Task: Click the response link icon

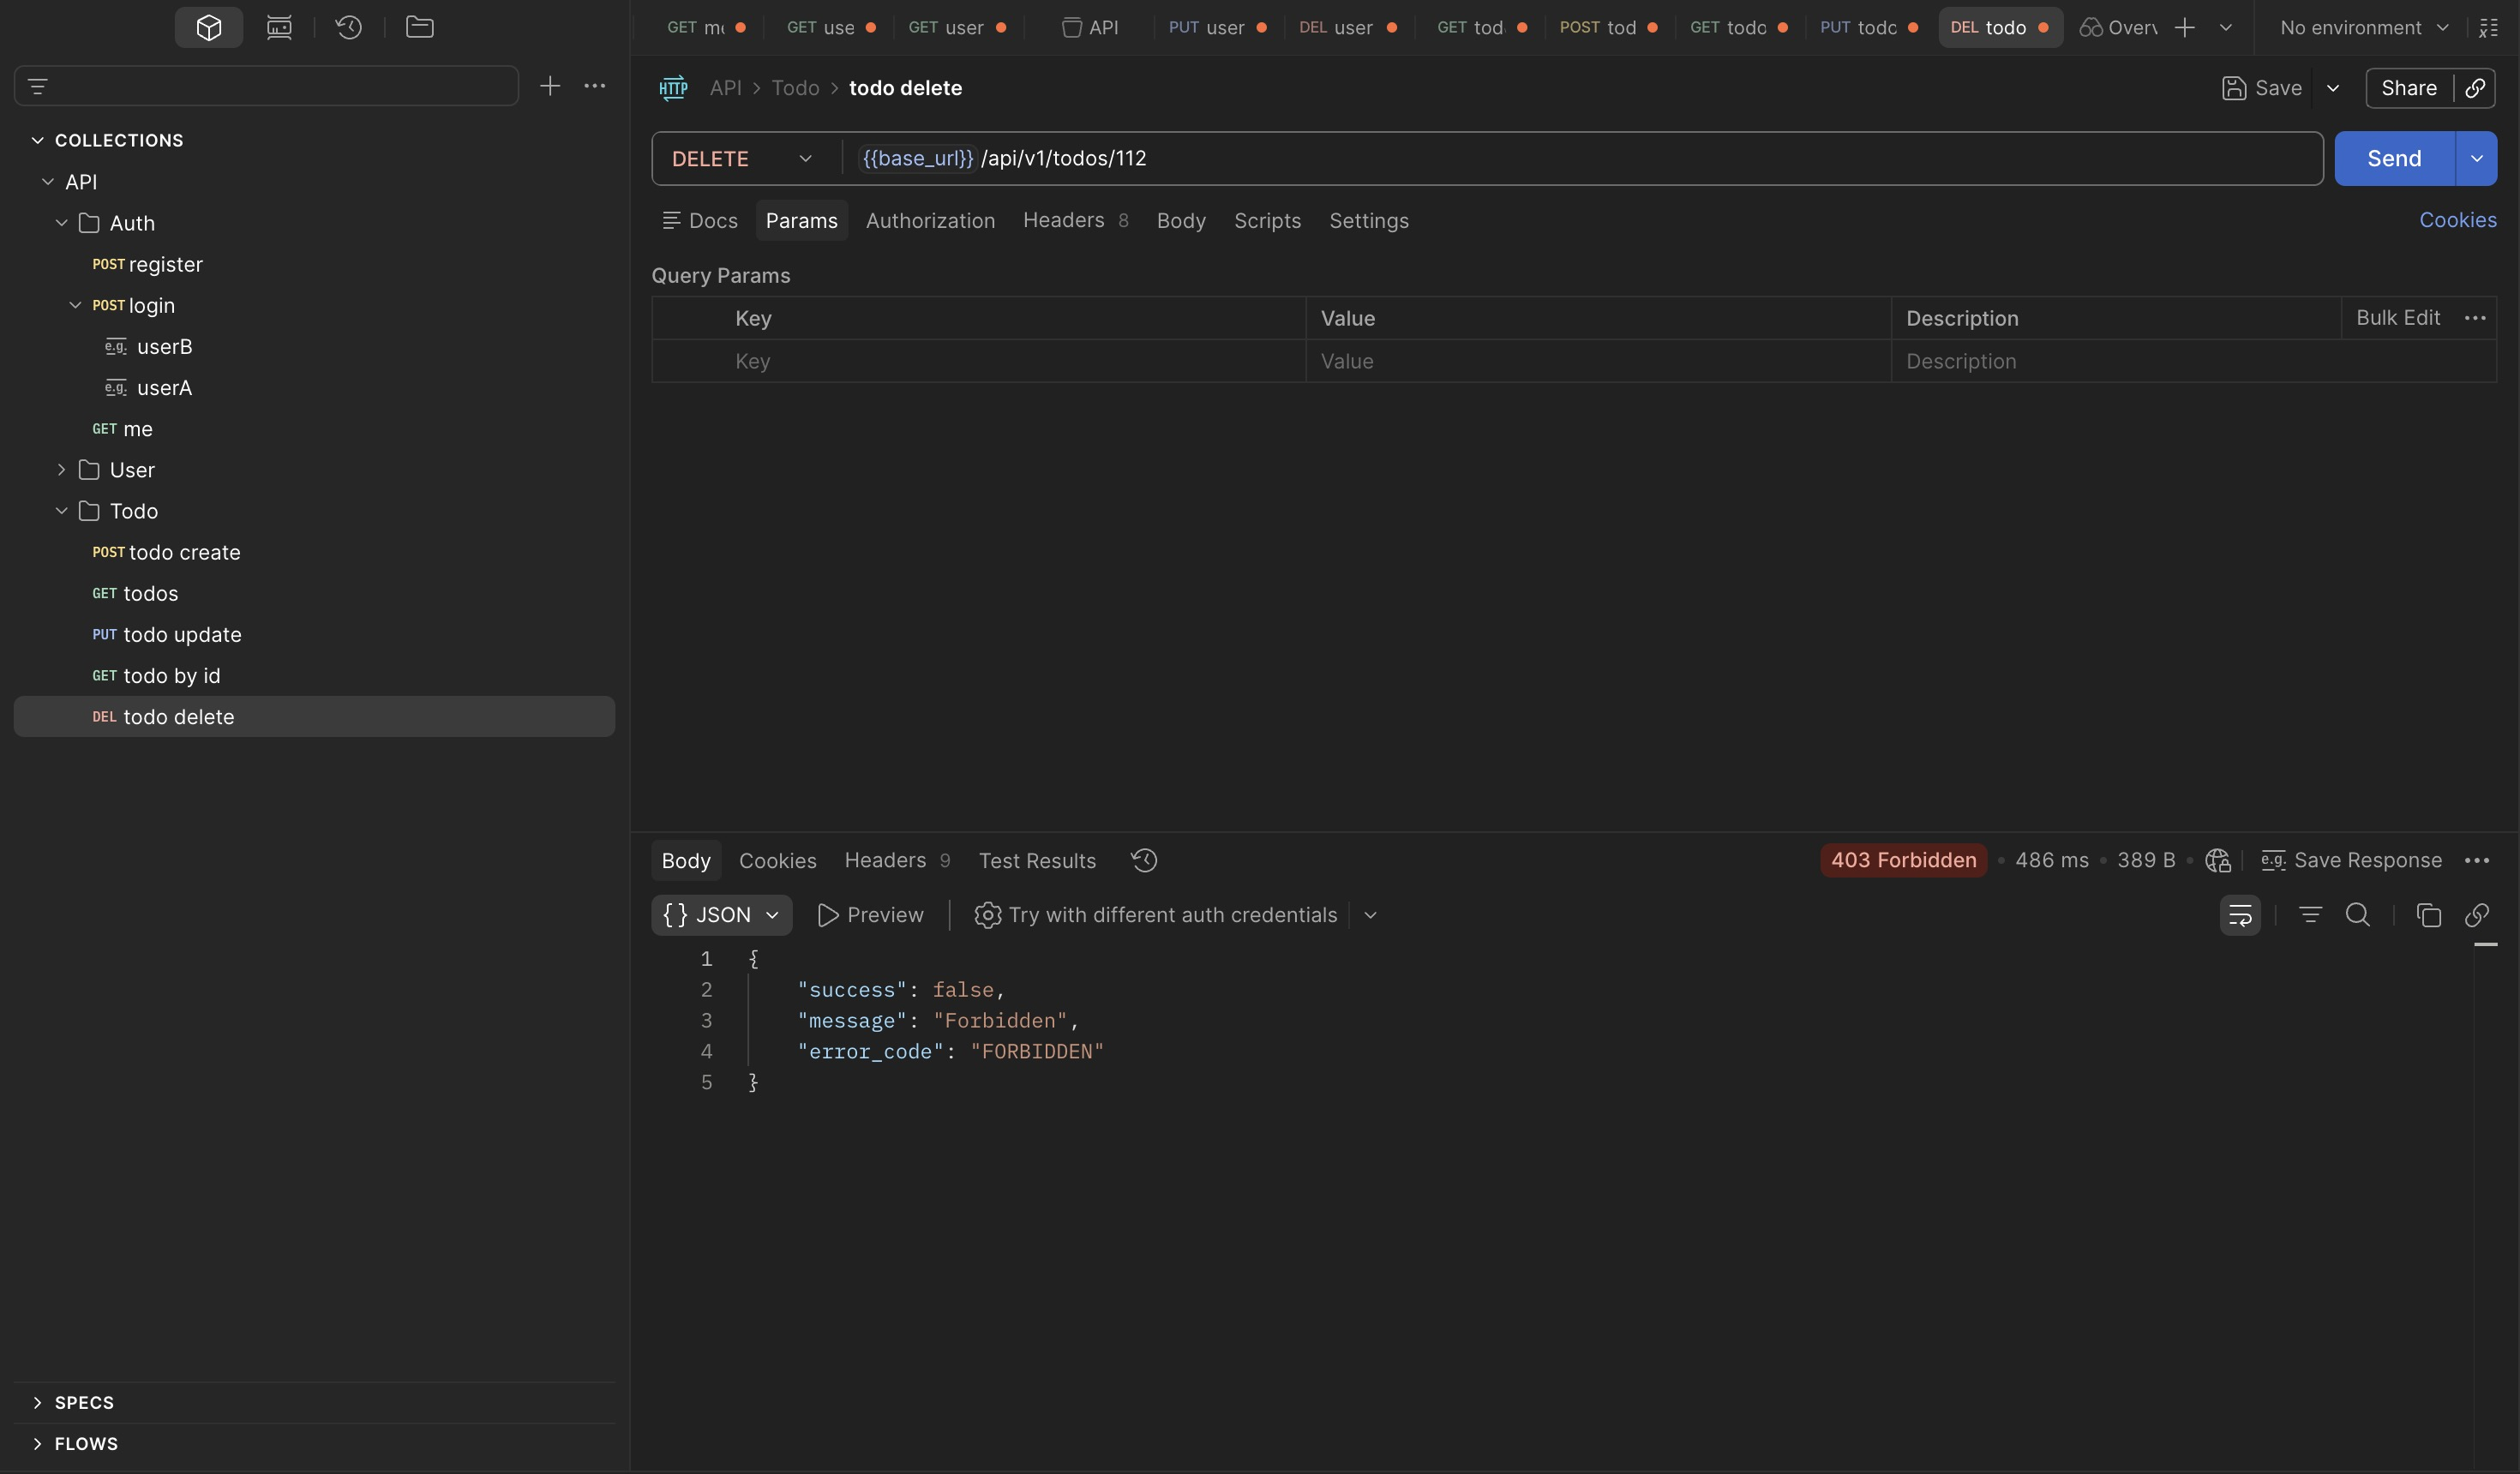Action: click(x=2477, y=915)
